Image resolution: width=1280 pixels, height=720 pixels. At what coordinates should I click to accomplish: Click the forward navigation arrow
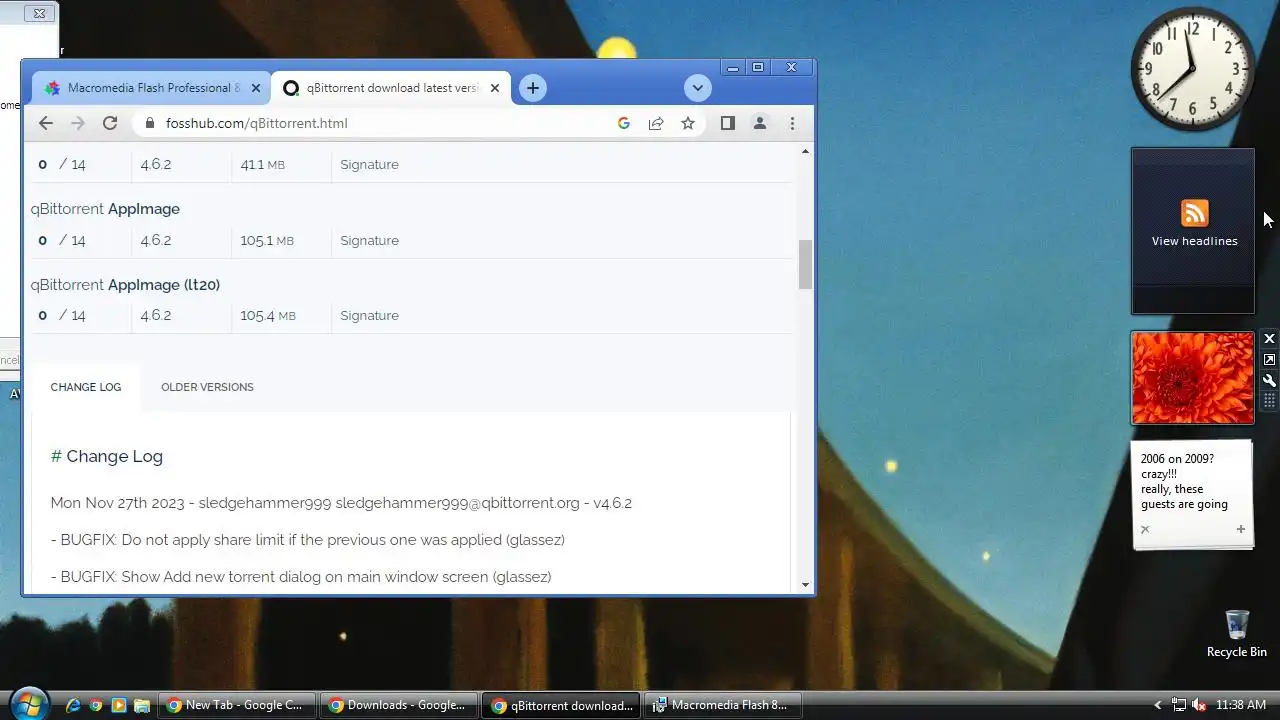[78, 123]
